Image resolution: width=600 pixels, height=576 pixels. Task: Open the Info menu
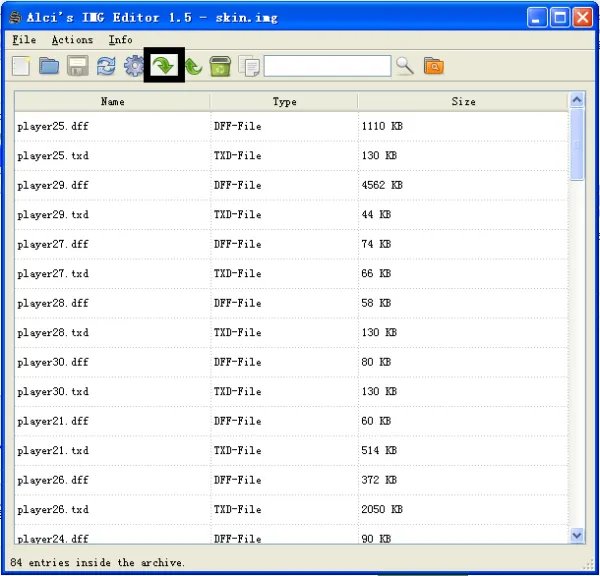[x=120, y=40]
